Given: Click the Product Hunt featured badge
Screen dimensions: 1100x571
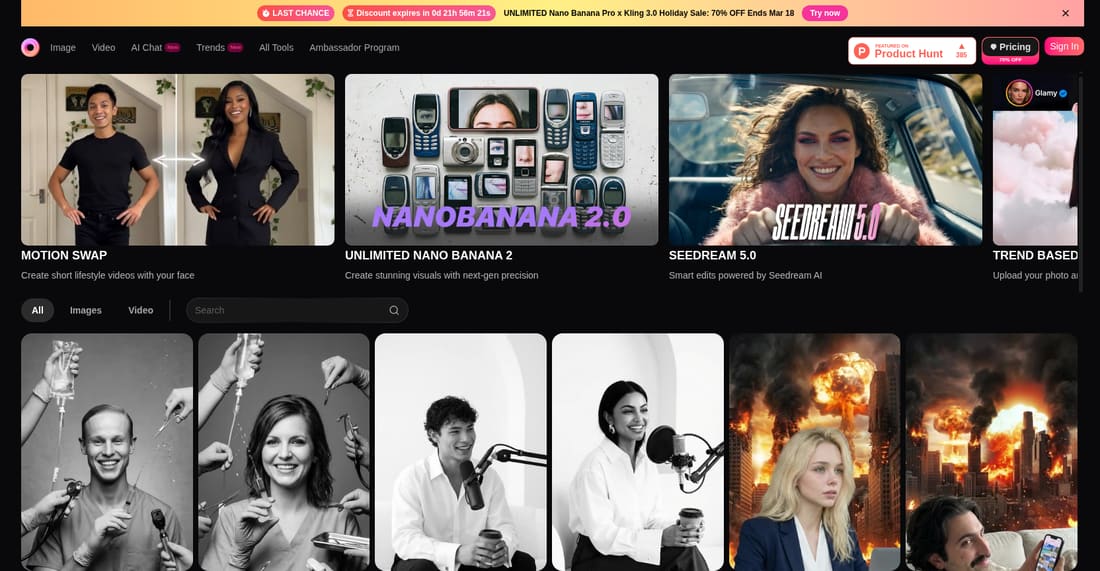Looking at the screenshot, I should [x=912, y=51].
